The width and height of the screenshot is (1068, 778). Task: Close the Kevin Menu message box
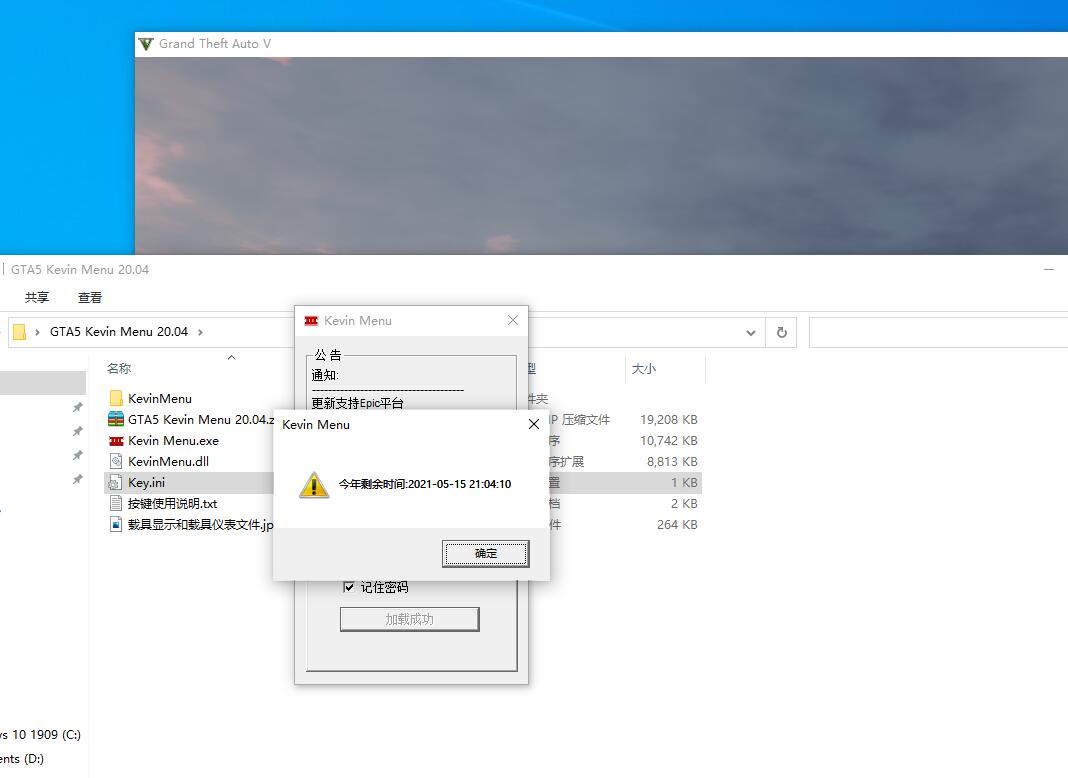pyautogui.click(x=534, y=424)
